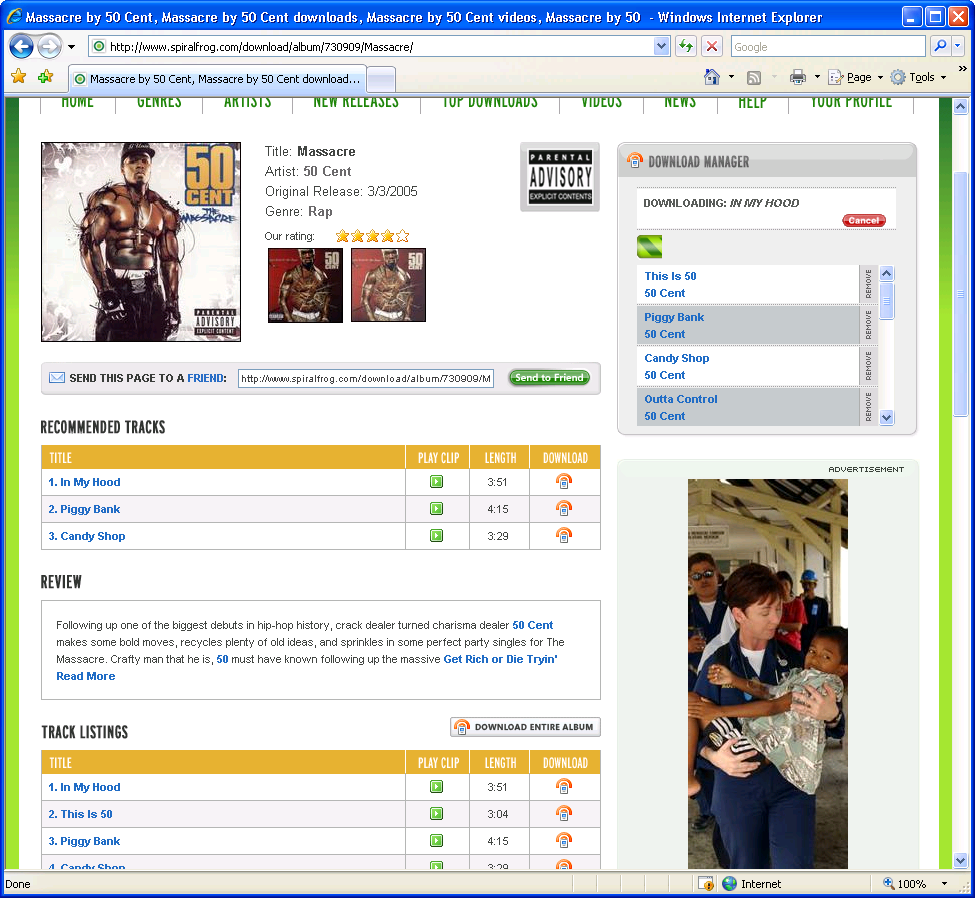Screen dimensions: 975x898
Task: Remove Candy Shop from download queue
Action: click(x=868, y=366)
